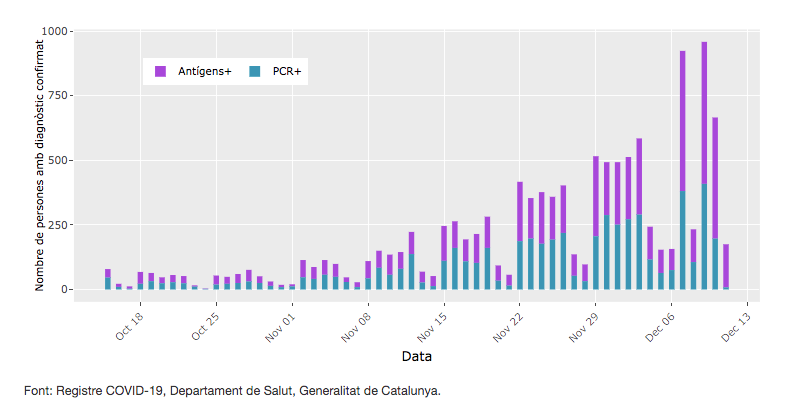This screenshot has width=799, height=405.
Task: Toggle the Antígens+ series via legend label
Action: tap(204, 71)
